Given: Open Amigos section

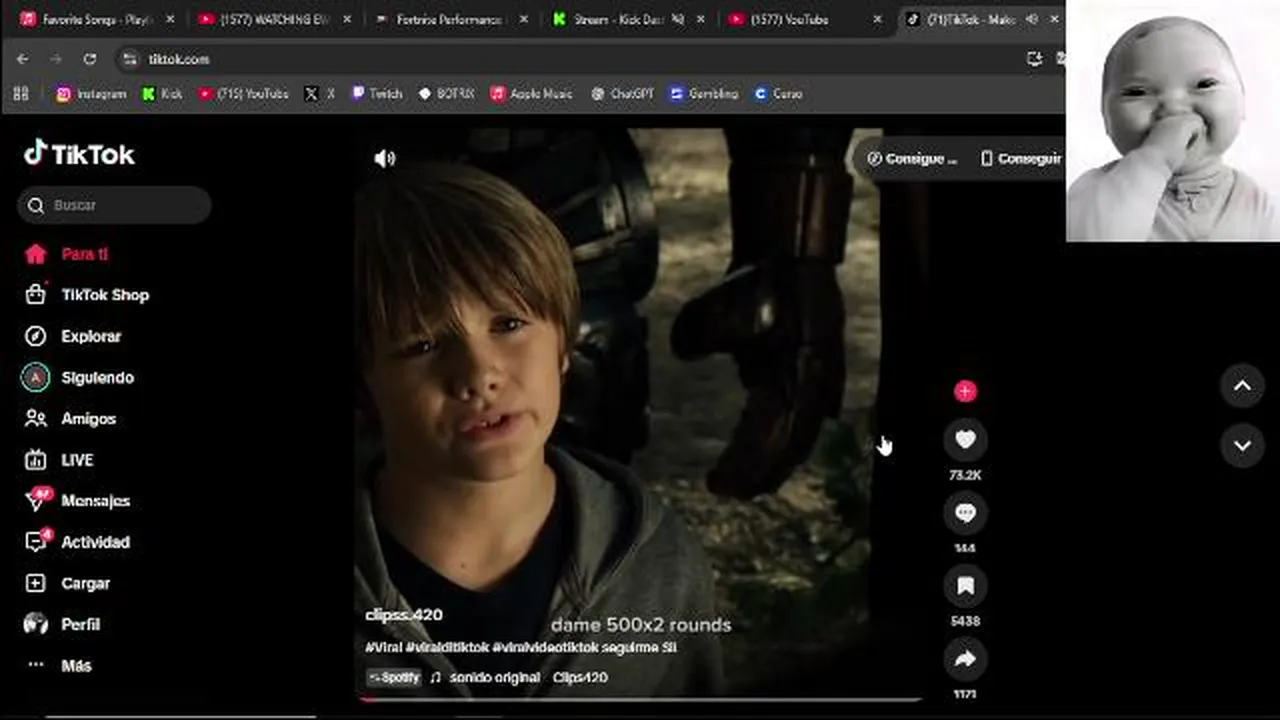Looking at the screenshot, I should (x=69, y=419).
